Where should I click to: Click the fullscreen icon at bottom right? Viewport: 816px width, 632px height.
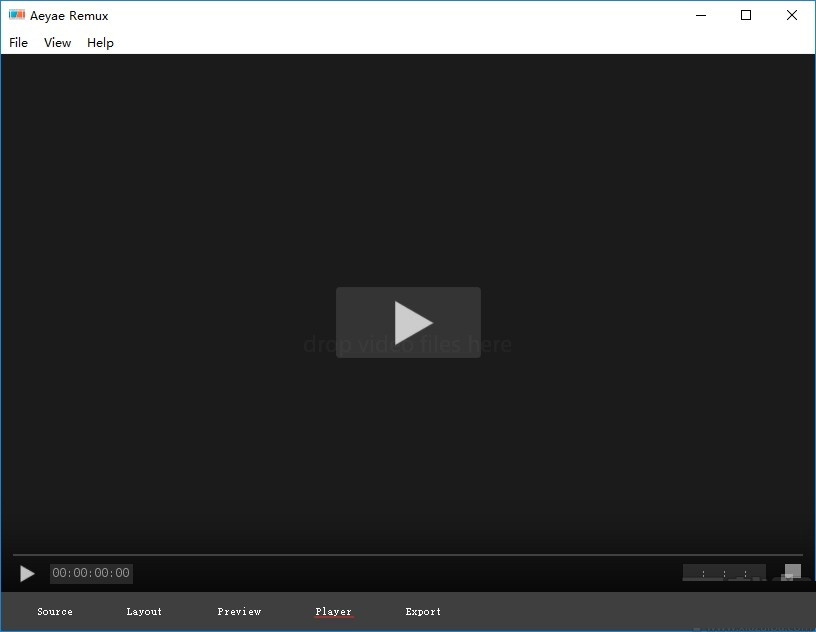(x=792, y=572)
